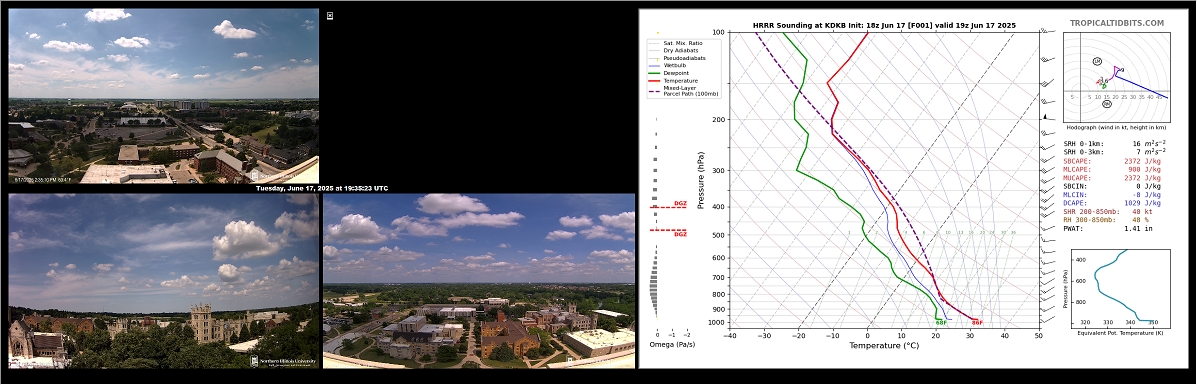Click the pennant wind barb at 200 hPa
Image resolution: width=1197 pixels, height=385 pixels.
(1046, 117)
